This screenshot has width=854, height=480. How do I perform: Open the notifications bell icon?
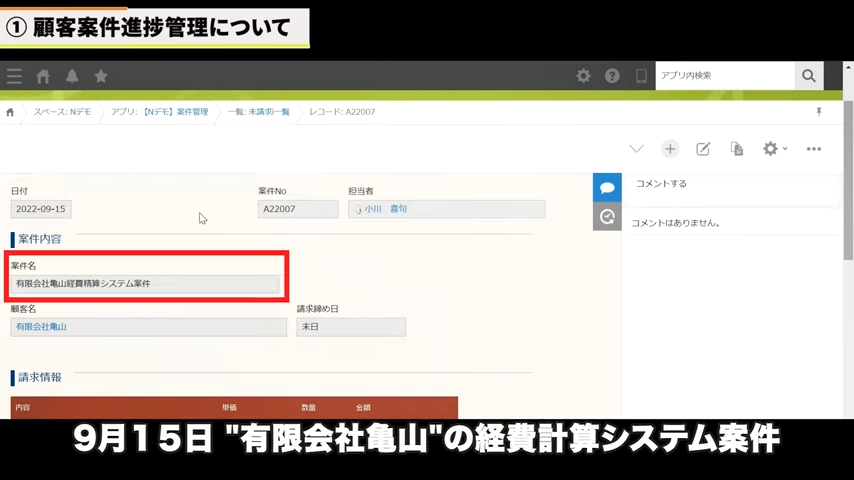click(x=72, y=76)
